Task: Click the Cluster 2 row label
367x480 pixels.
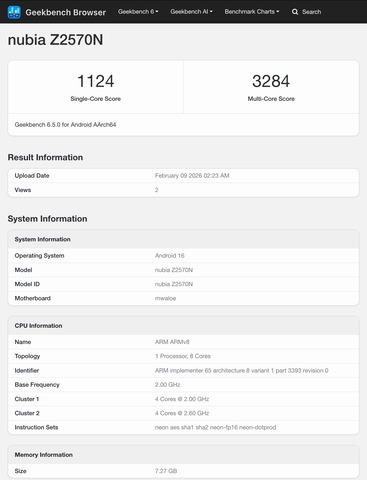Action: [27, 413]
